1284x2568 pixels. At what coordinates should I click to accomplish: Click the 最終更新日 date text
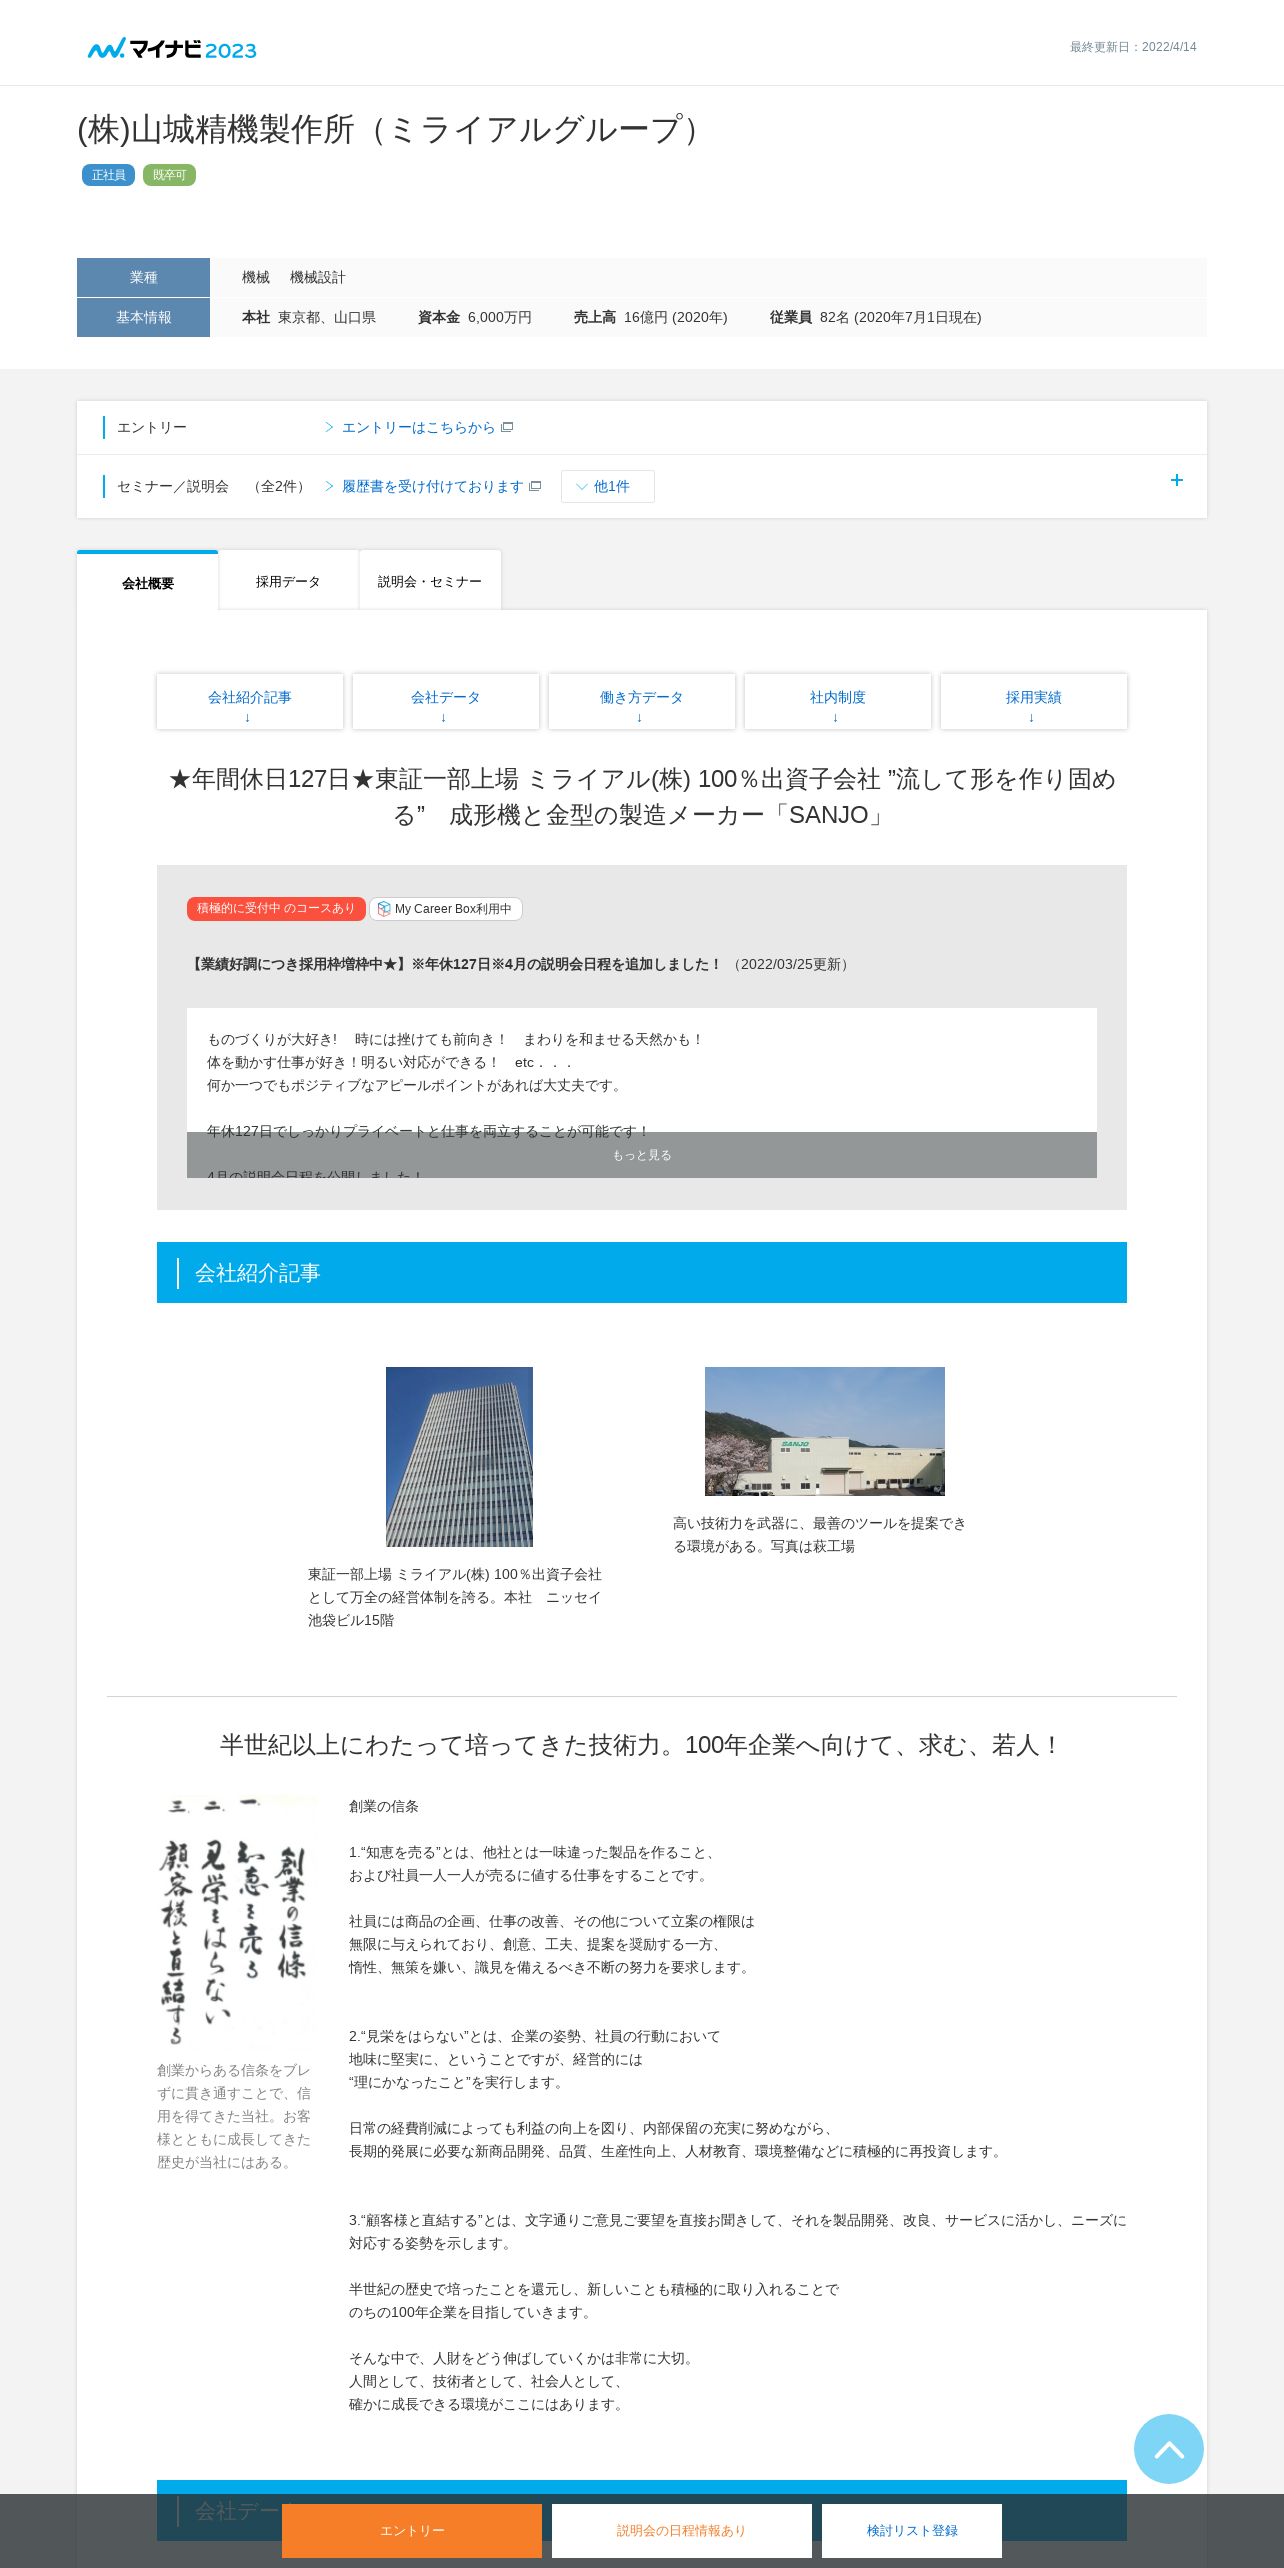coord(1133,47)
